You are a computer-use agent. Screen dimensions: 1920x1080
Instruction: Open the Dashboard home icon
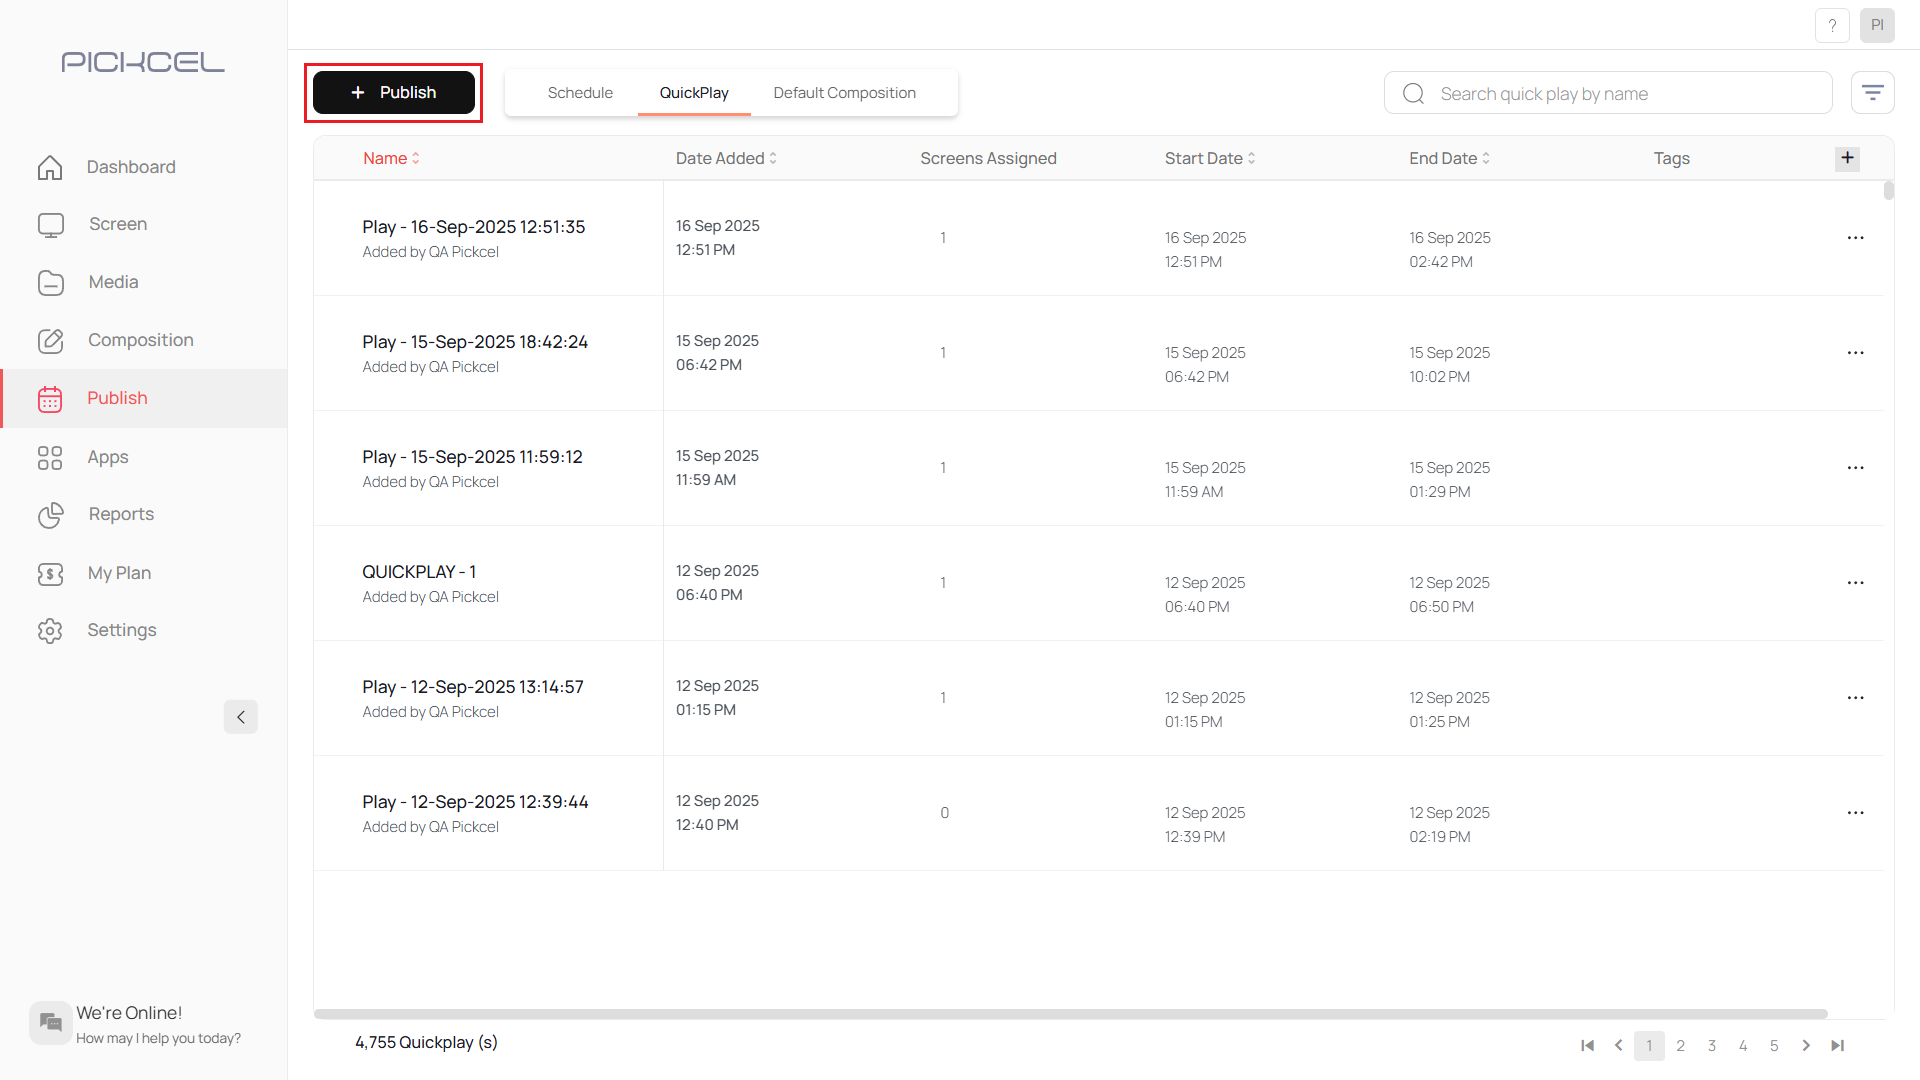(x=50, y=167)
